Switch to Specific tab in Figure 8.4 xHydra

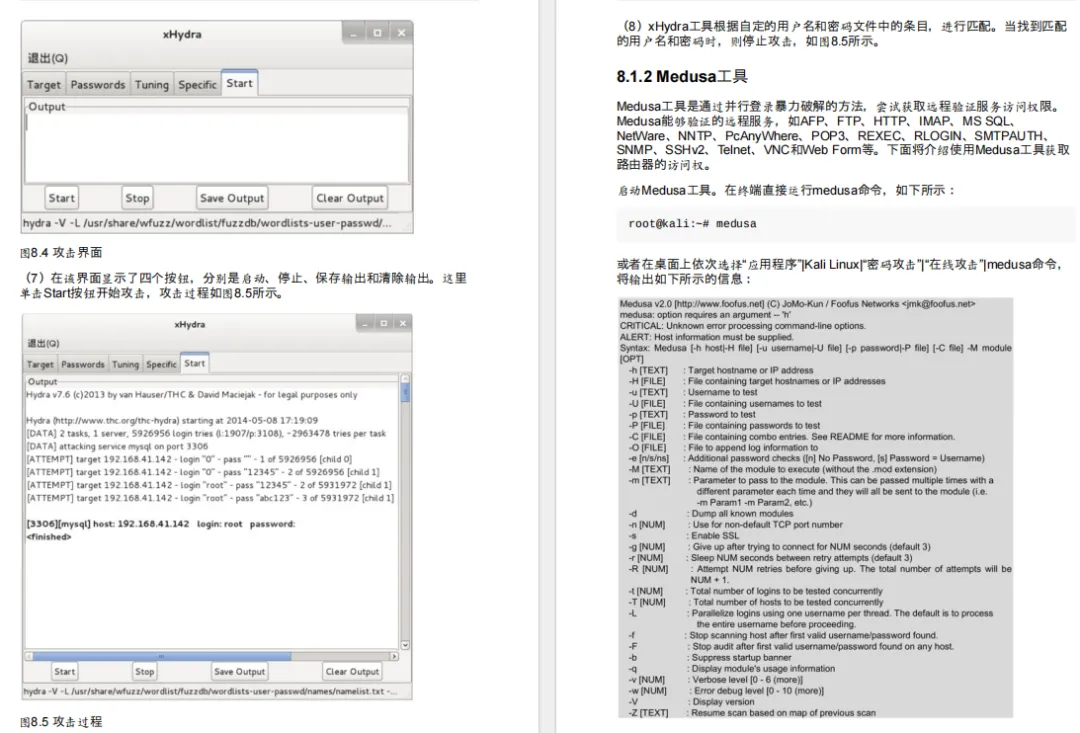coord(197,85)
